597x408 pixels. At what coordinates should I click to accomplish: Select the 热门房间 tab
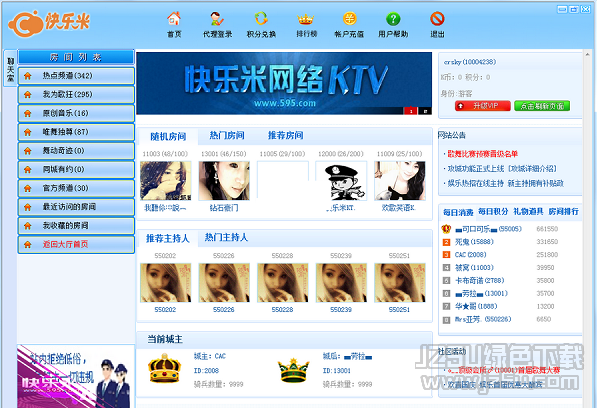pos(227,135)
